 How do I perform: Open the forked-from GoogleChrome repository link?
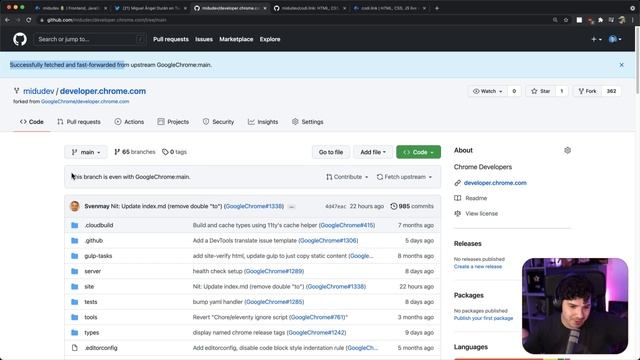coord(85,101)
